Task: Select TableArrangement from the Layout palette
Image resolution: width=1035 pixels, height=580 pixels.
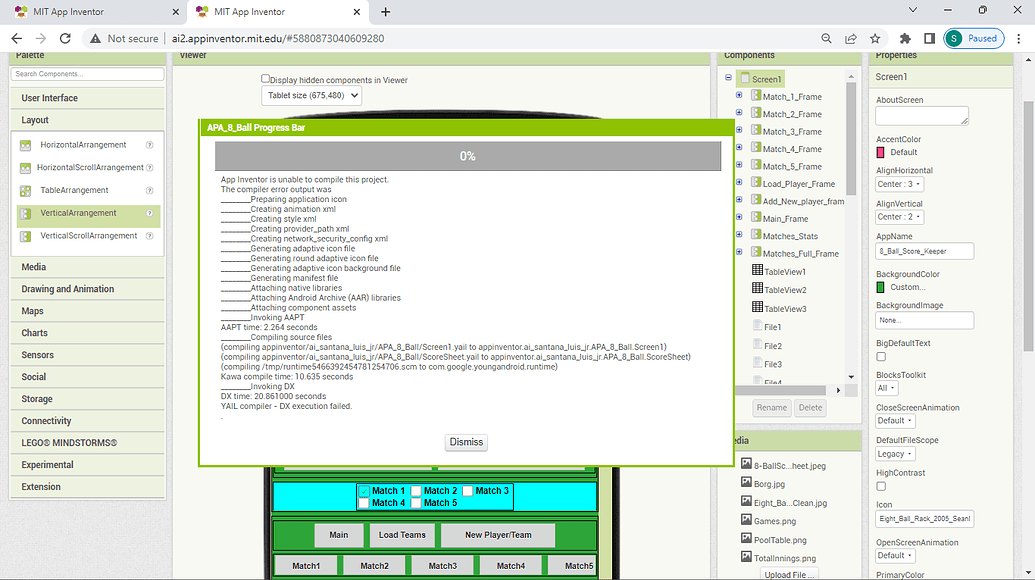Action: tap(80, 190)
